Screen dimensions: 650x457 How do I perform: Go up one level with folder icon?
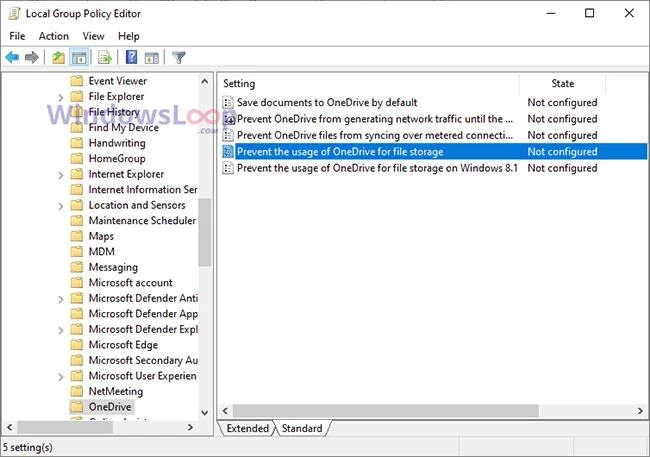tap(58, 57)
